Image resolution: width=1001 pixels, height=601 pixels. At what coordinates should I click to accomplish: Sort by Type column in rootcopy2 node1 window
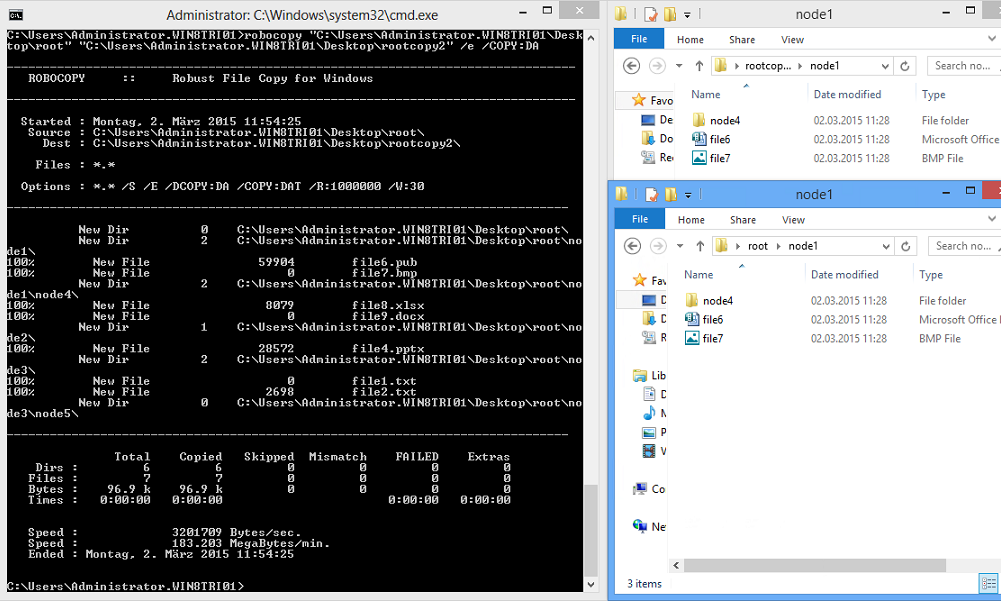click(x=933, y=95)
